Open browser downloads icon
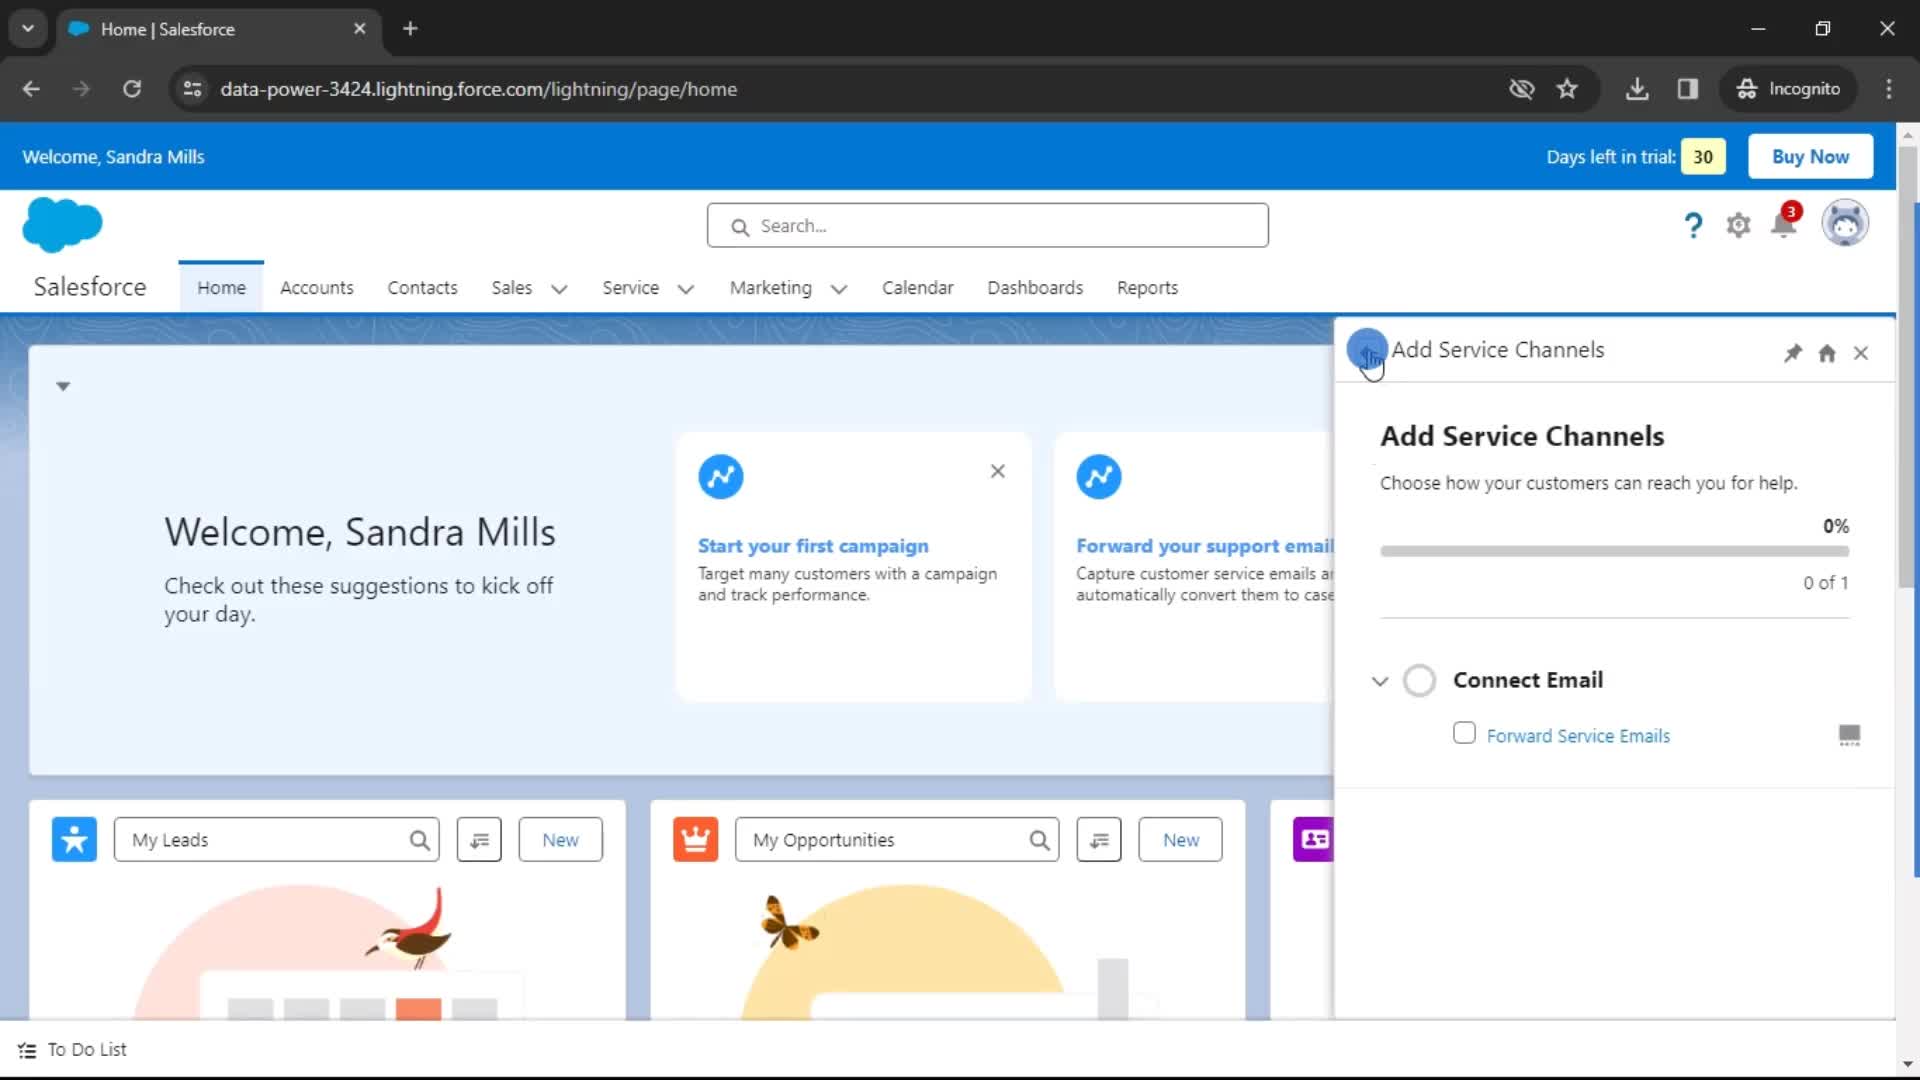This screenshot has width=1920, height=1080. click(1637, 89)
